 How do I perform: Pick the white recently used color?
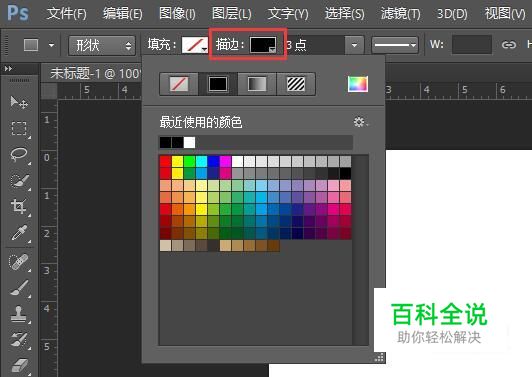pos(189,143)
